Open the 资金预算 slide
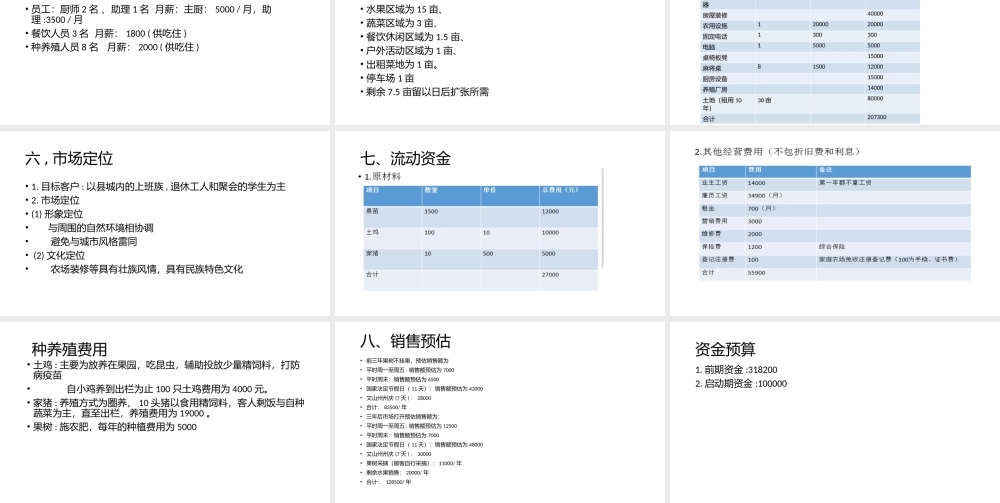 click(835, 412)
